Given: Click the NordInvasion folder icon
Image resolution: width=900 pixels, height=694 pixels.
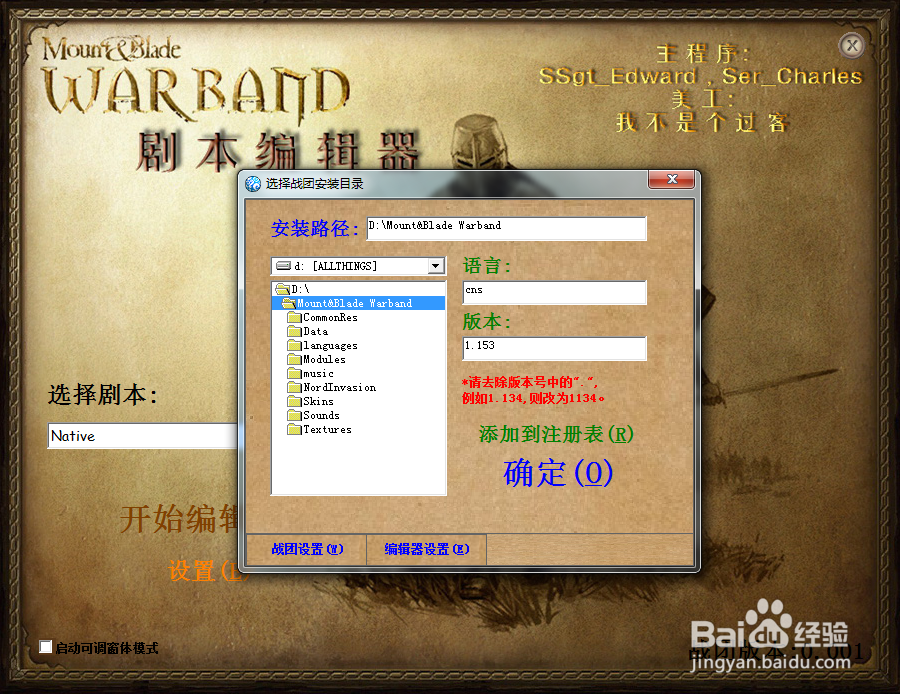Looking at the screenshot, I should [x=294, y=387].
